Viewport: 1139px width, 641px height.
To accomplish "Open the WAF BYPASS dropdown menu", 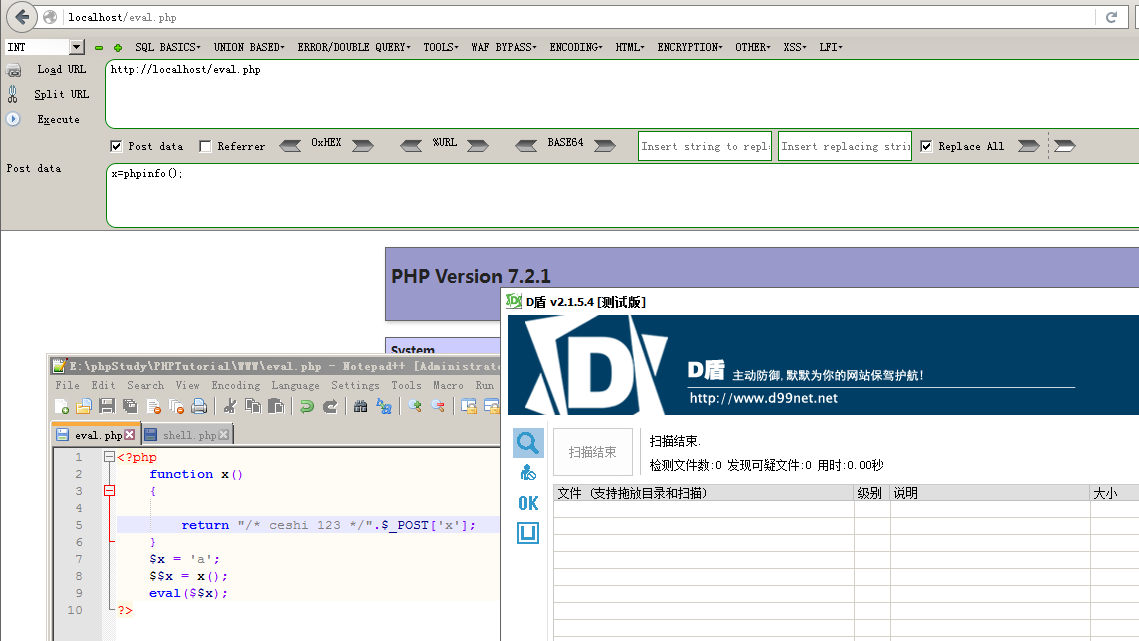I will (504, 47).
